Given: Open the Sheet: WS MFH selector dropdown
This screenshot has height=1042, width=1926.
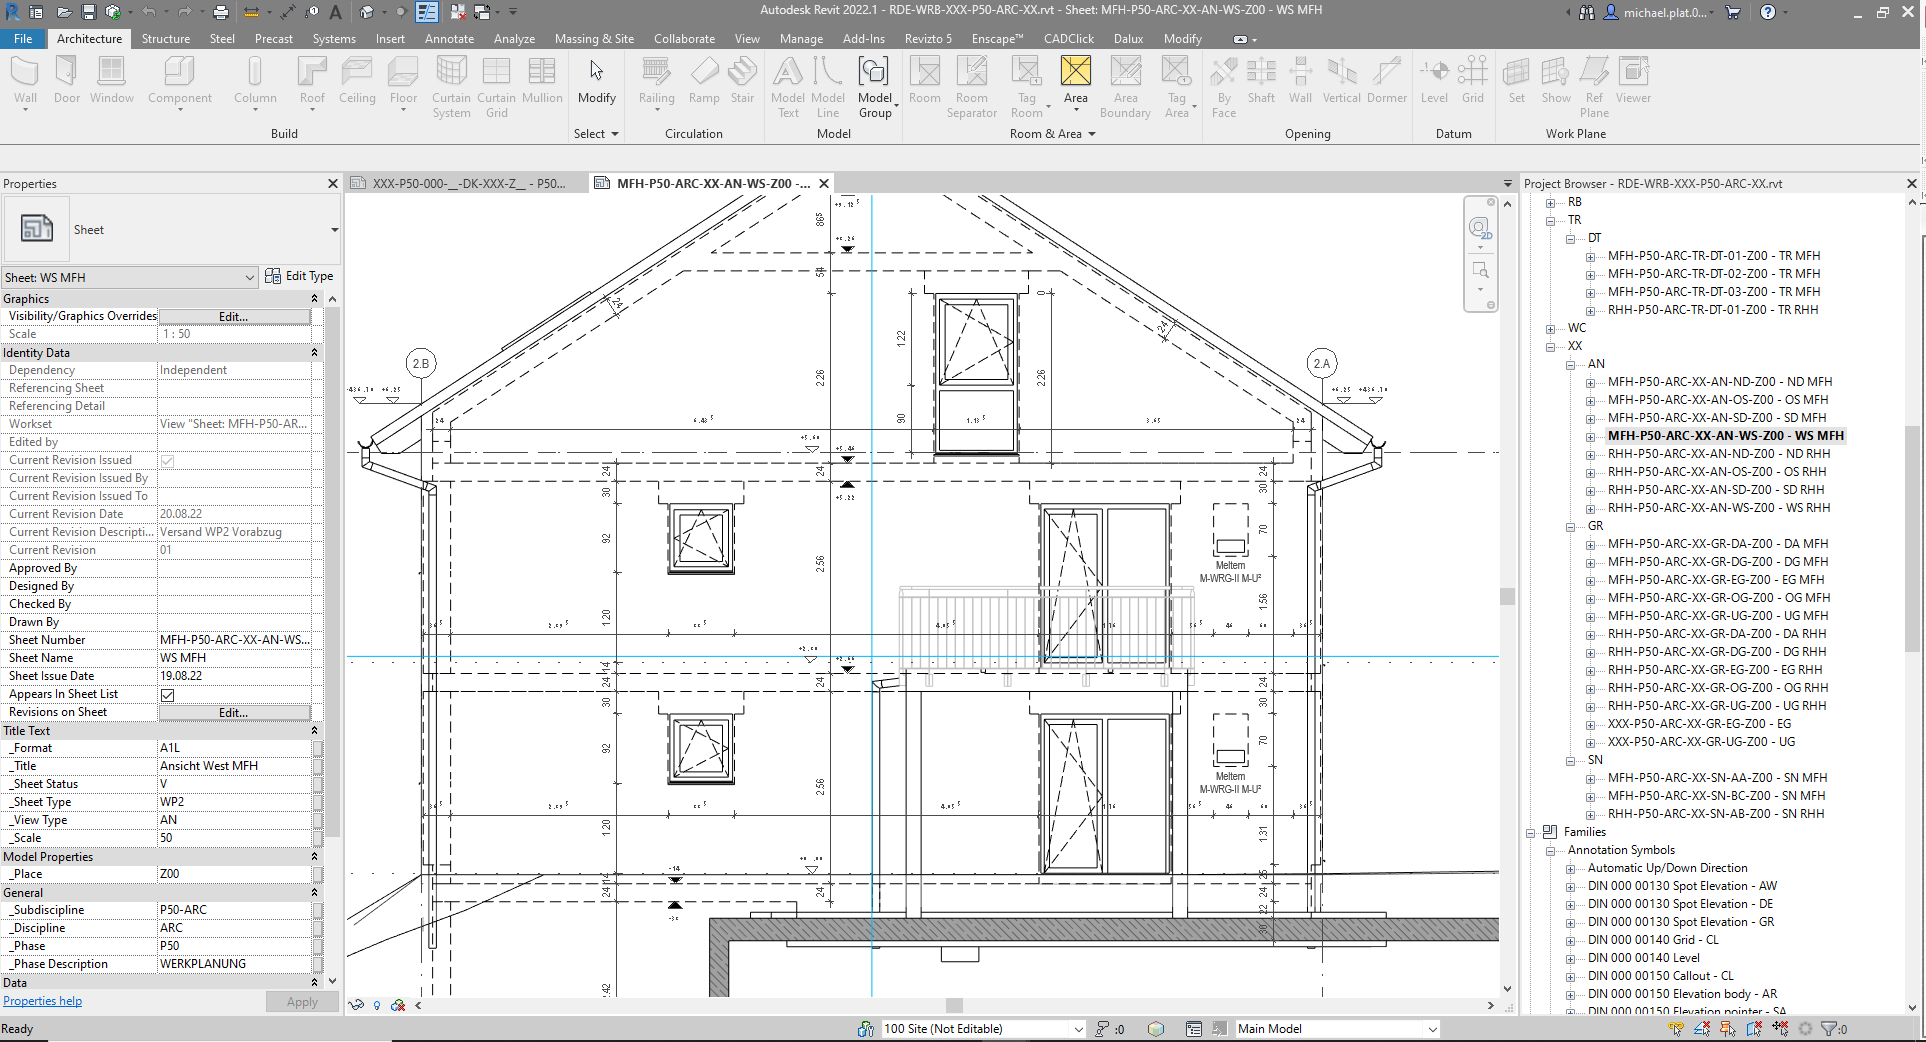Looking at the screenshot, I should 251,277.
